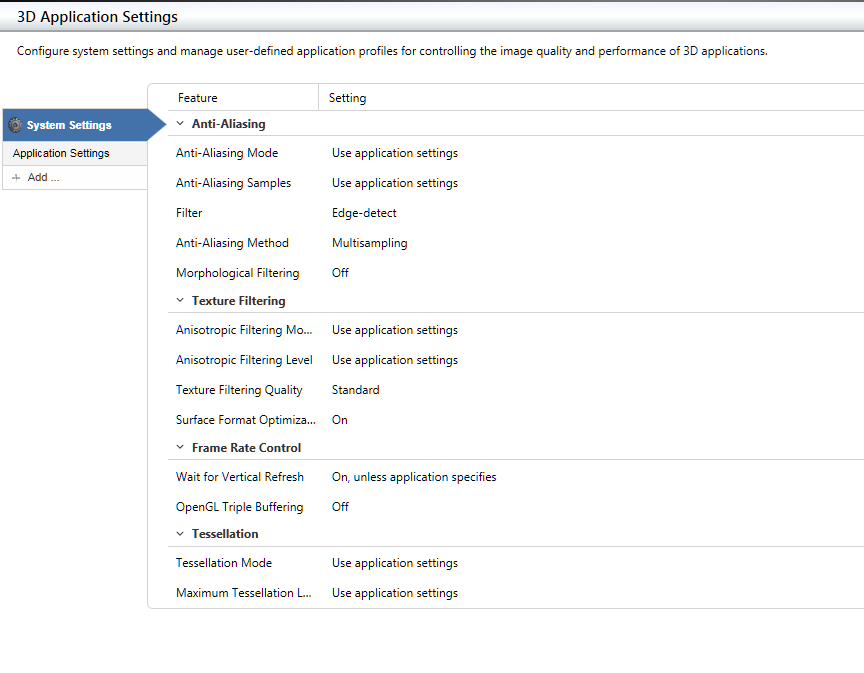864x673 pixels.
Task: Click the Add... profile button
Action: 43,177
